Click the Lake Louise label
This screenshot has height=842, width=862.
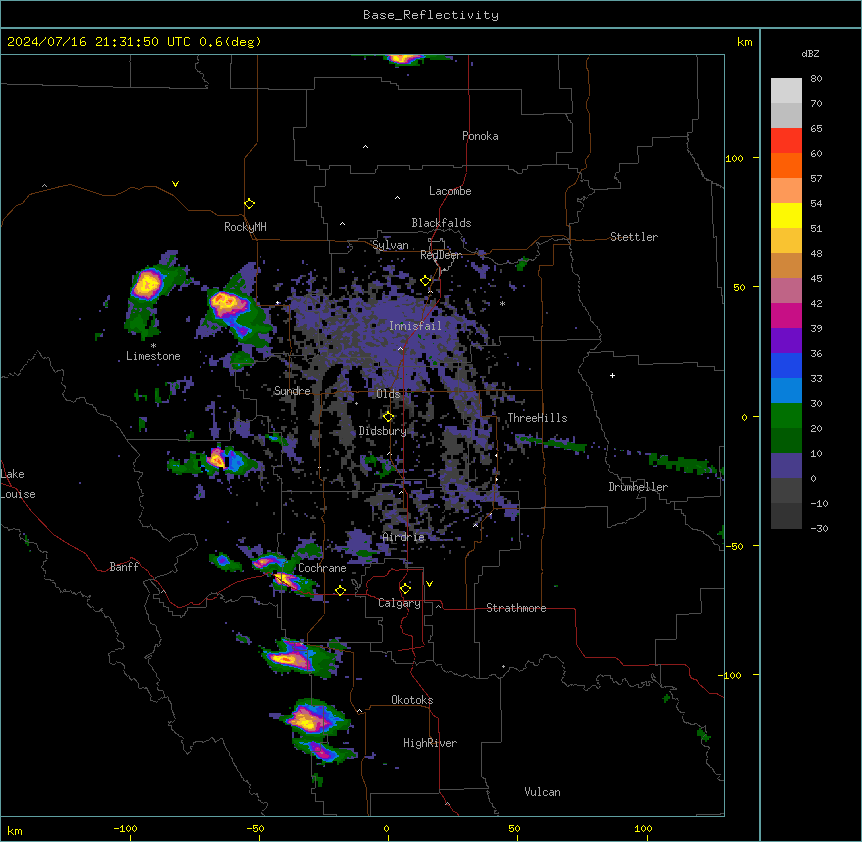tap(18, 484)
